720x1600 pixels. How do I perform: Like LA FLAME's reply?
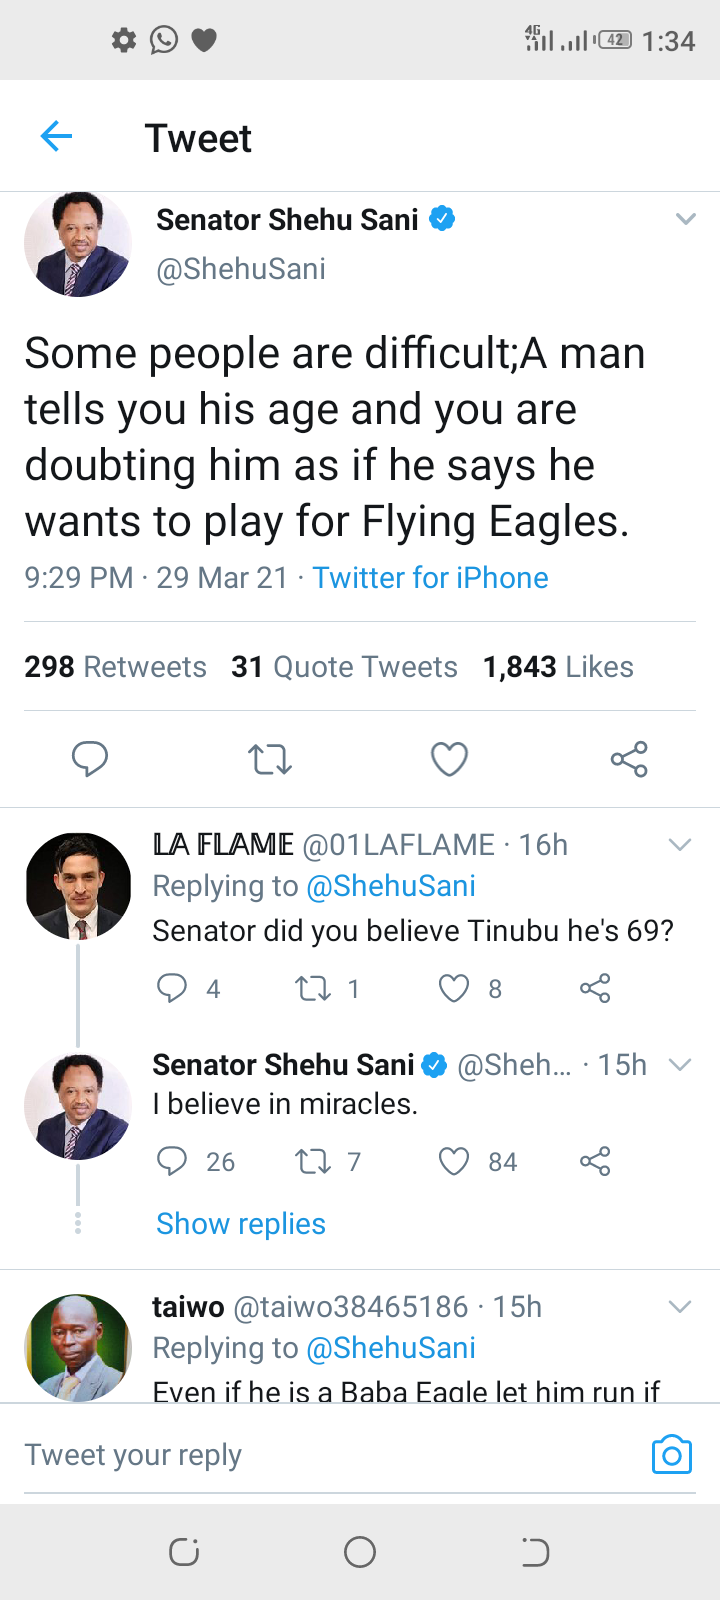click(454, 989)
